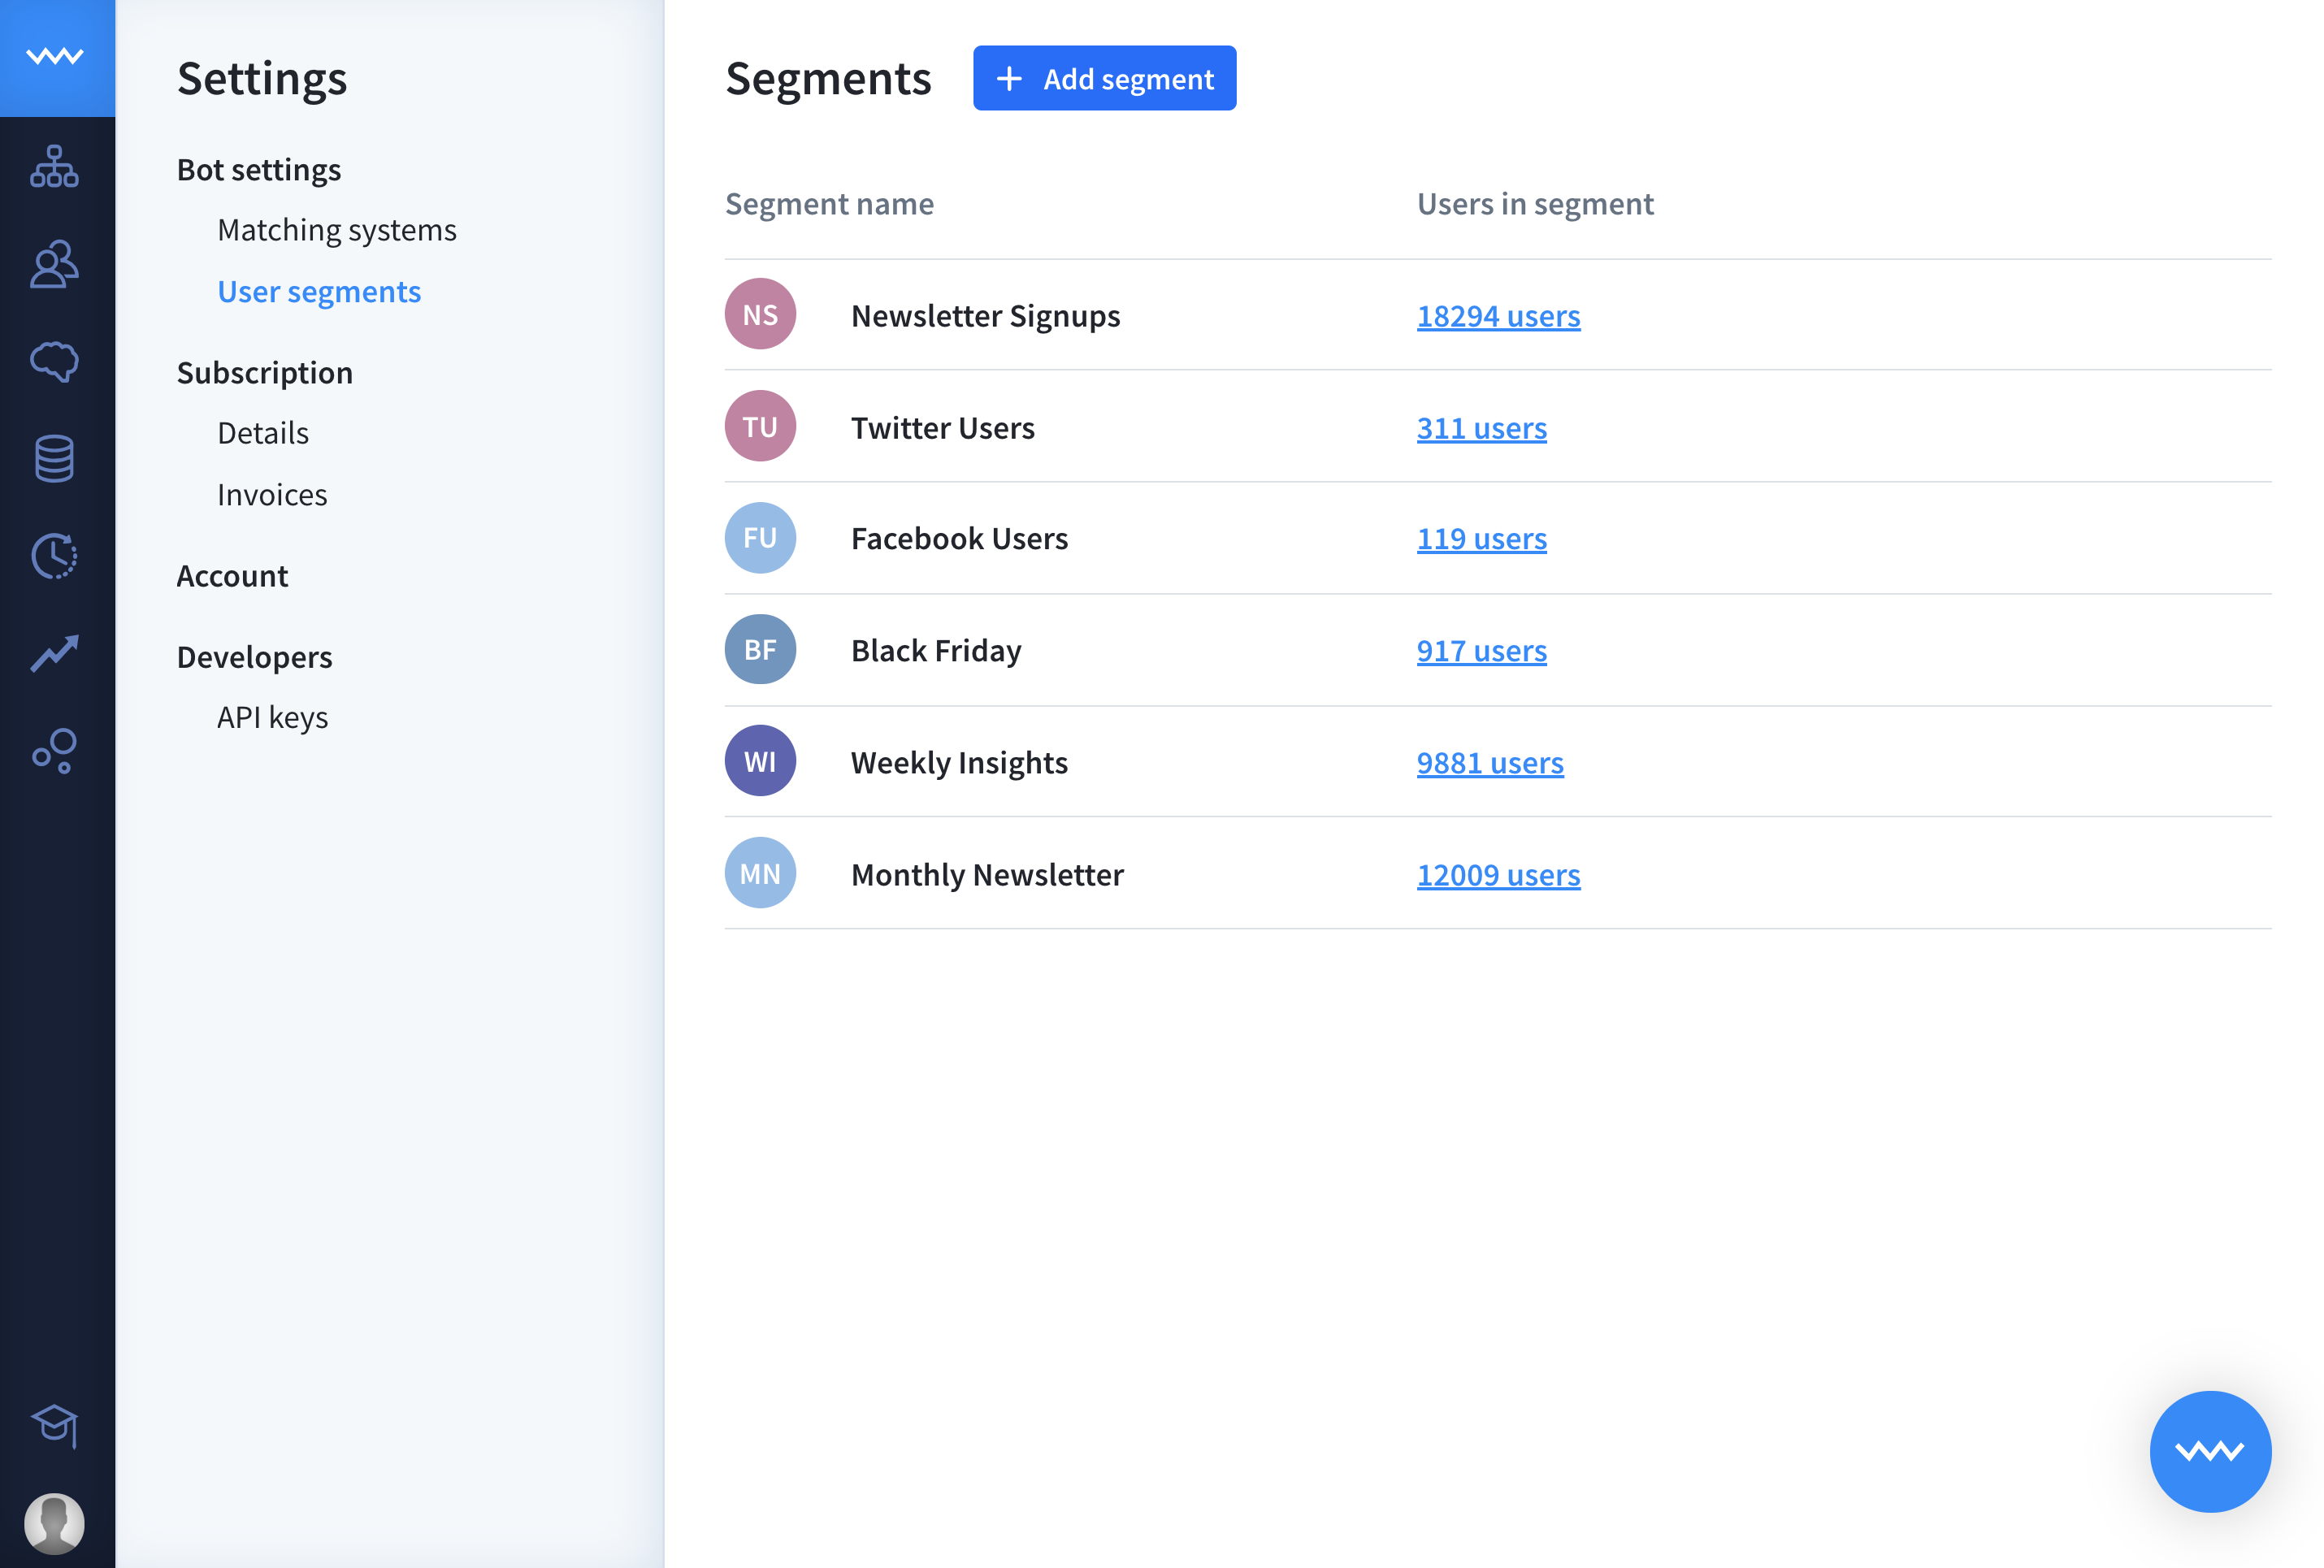Click the history clock icon
This screenshot has width=2324, height=1568.
point(56,556)
